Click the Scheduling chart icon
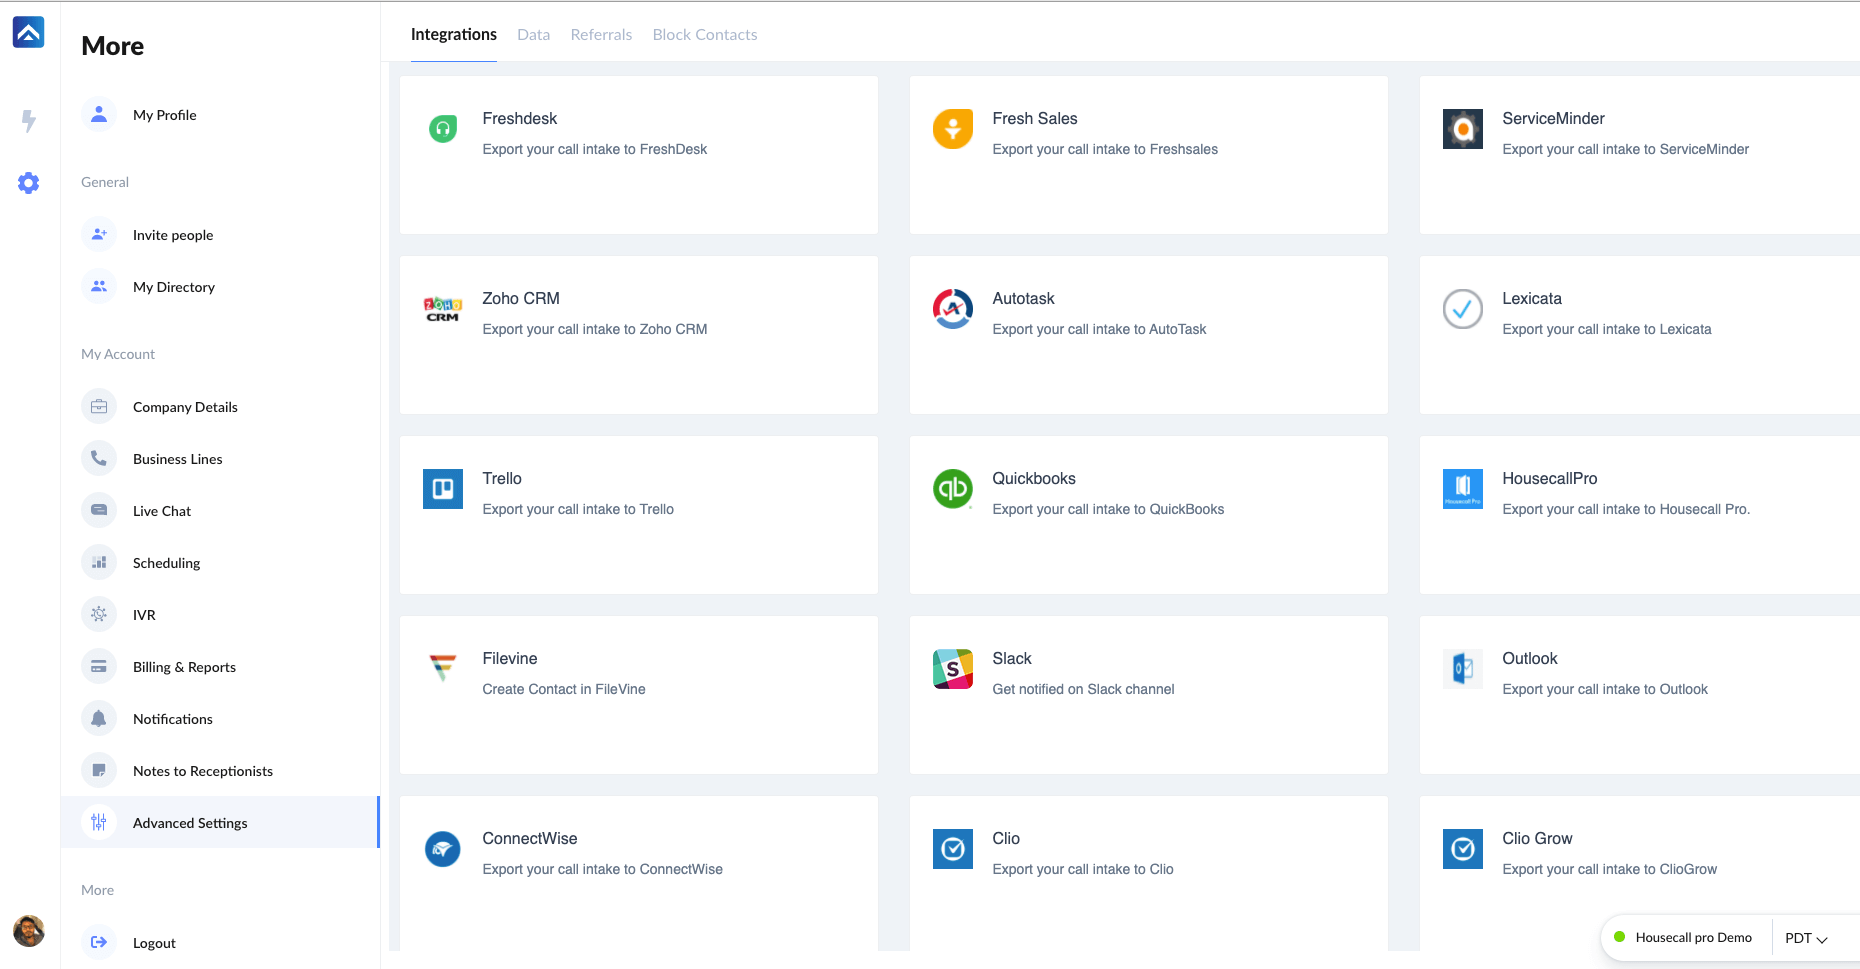Screen dimensions: 1860x969 tap(99, 563)
